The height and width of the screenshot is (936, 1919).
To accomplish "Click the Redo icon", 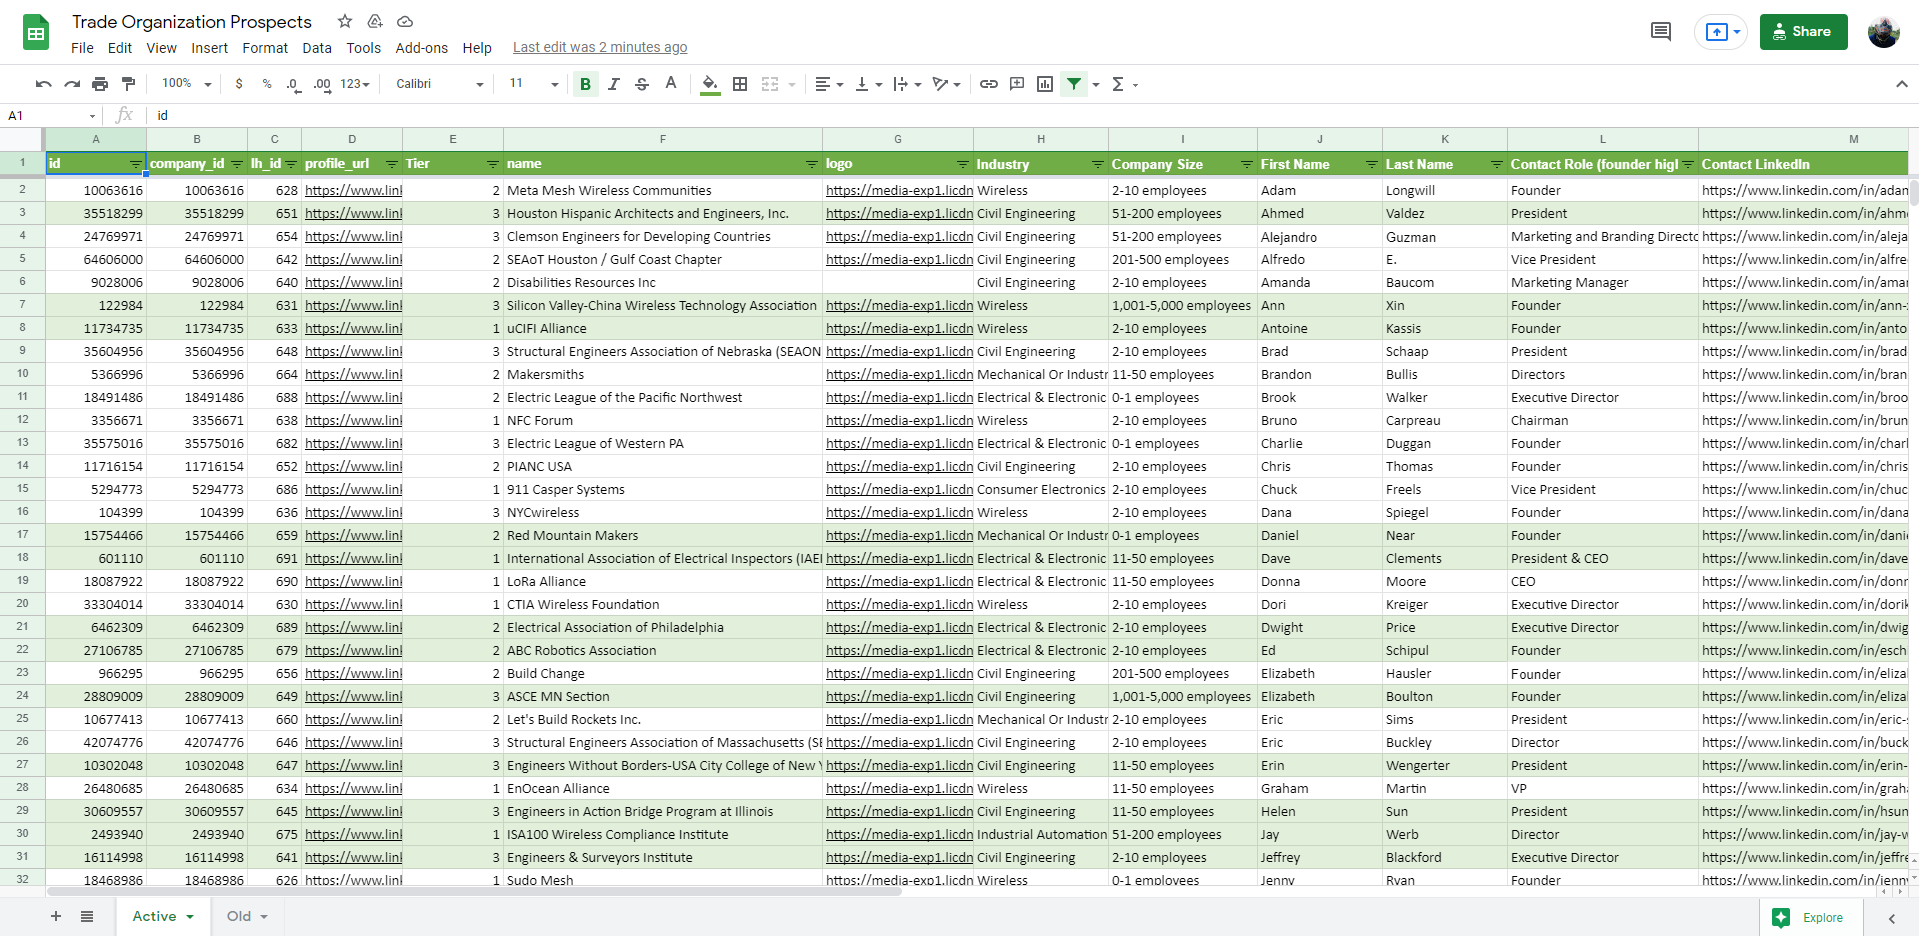I will pos(72,84).
